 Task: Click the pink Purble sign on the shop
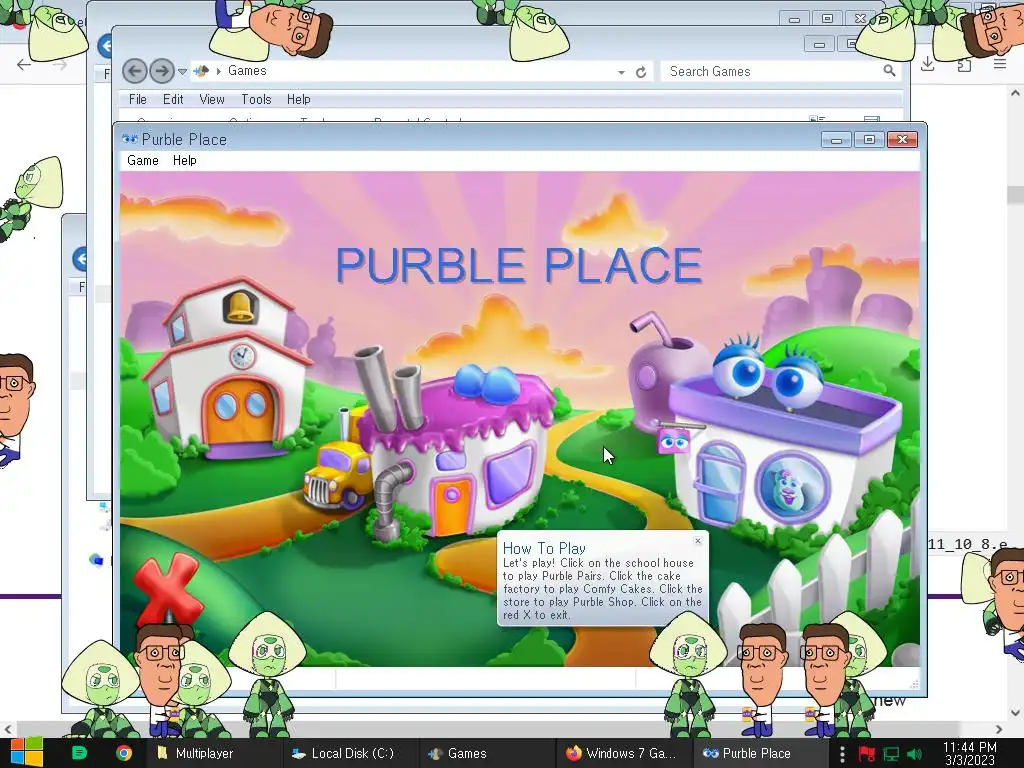coord(673,441)
